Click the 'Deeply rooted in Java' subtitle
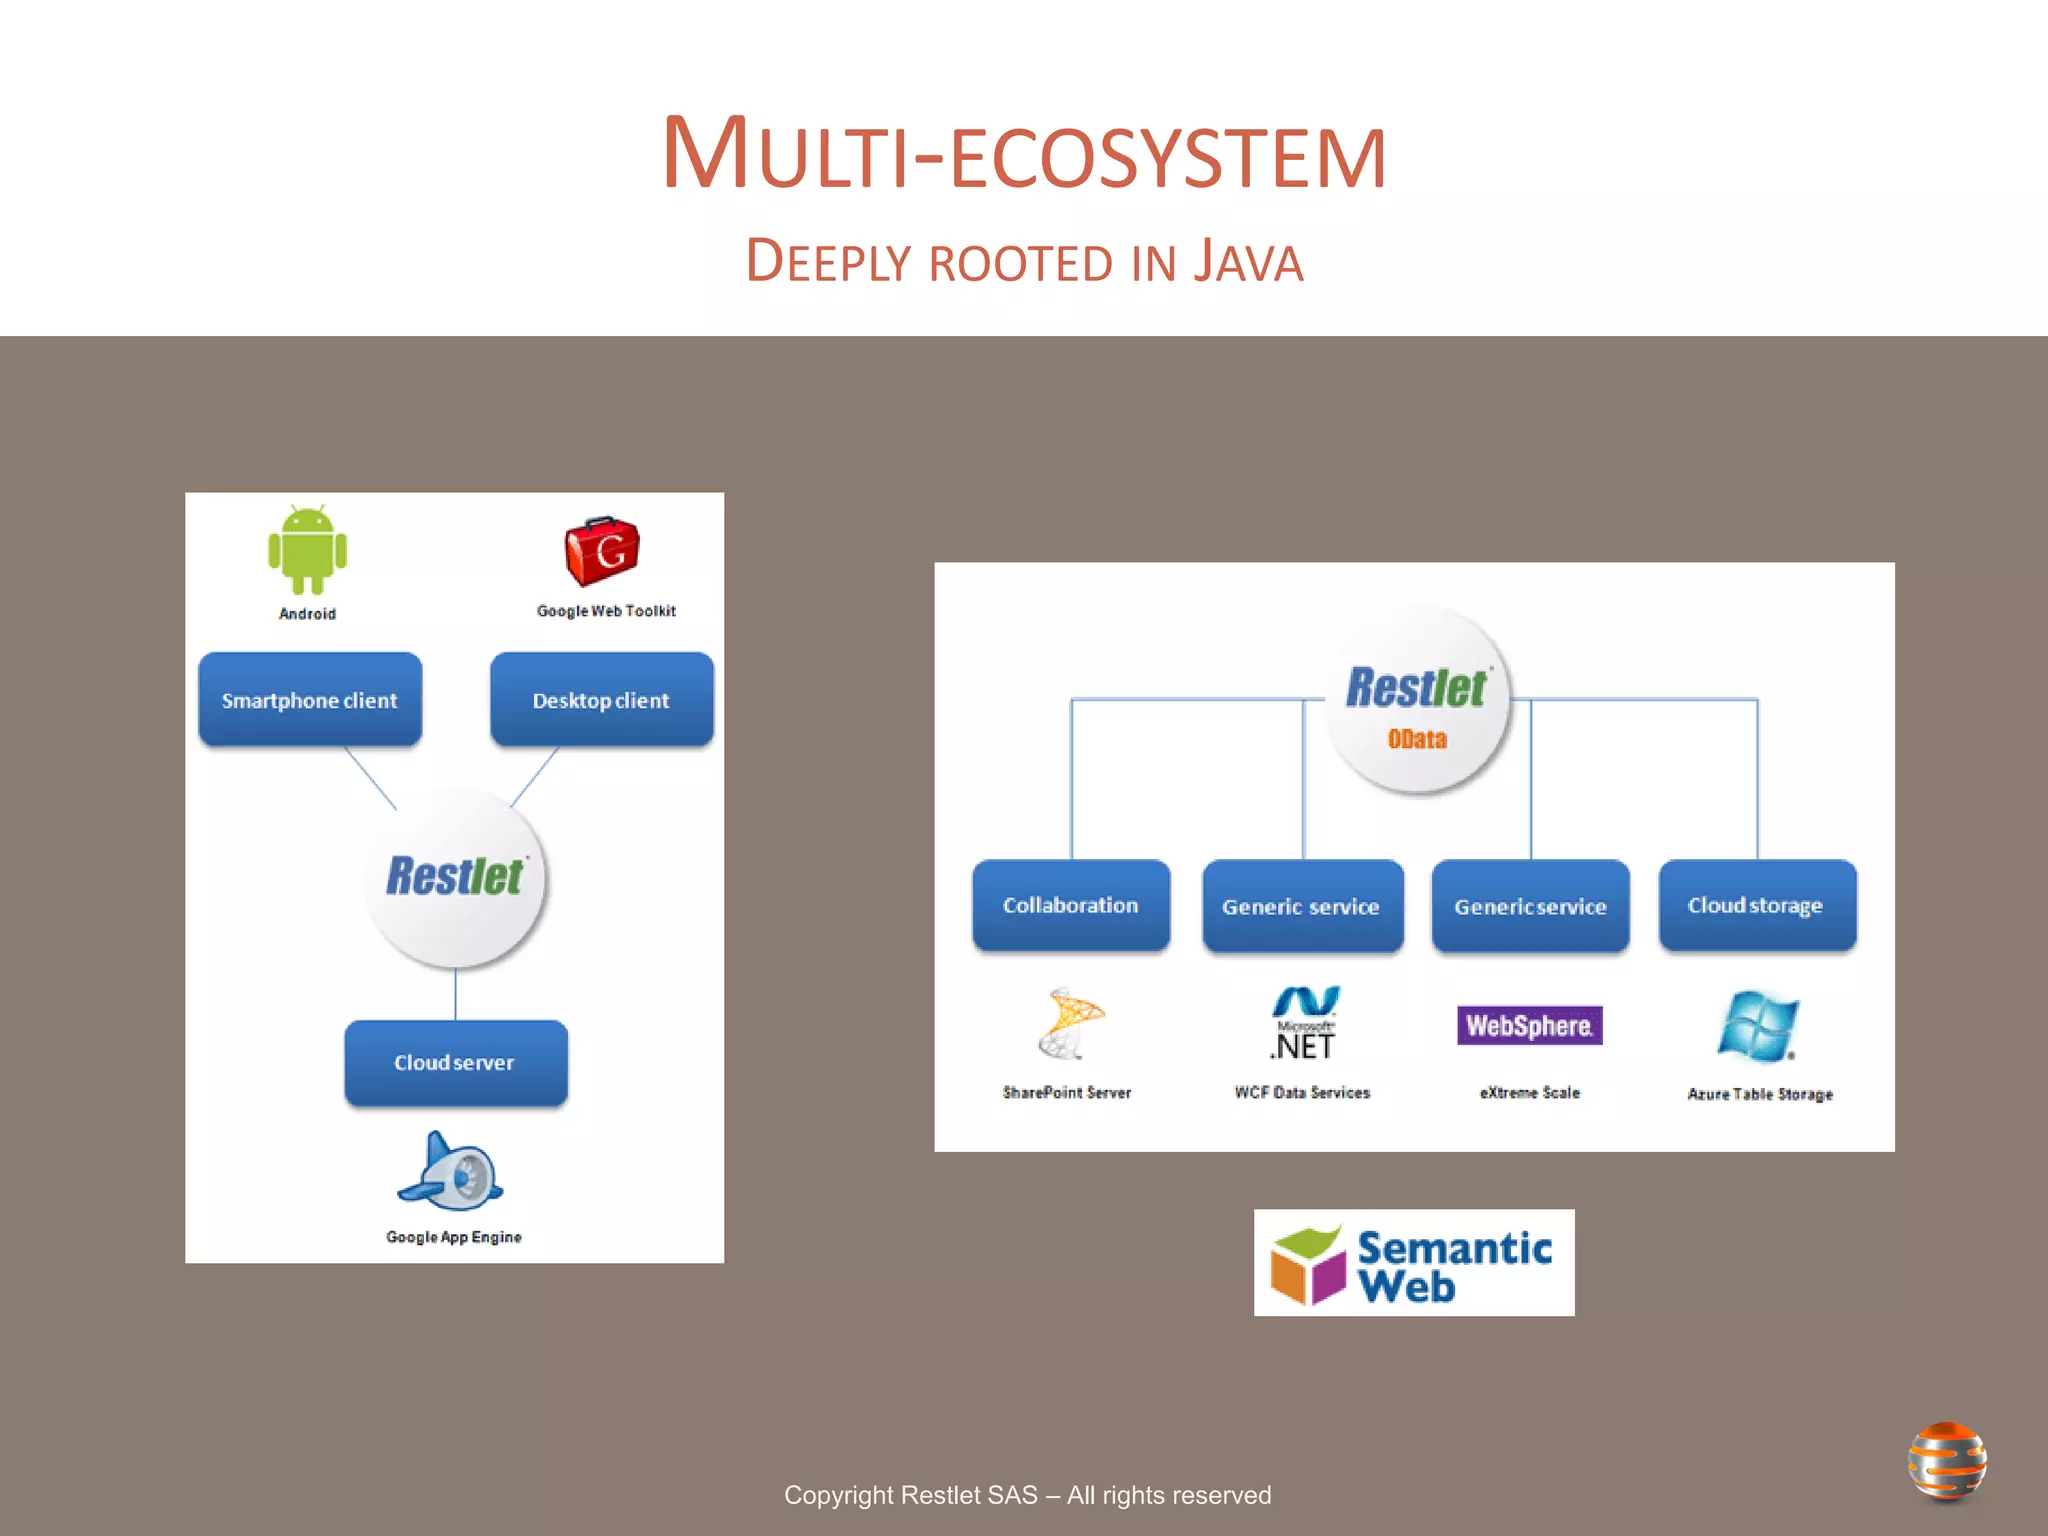 click(1024, 262)
